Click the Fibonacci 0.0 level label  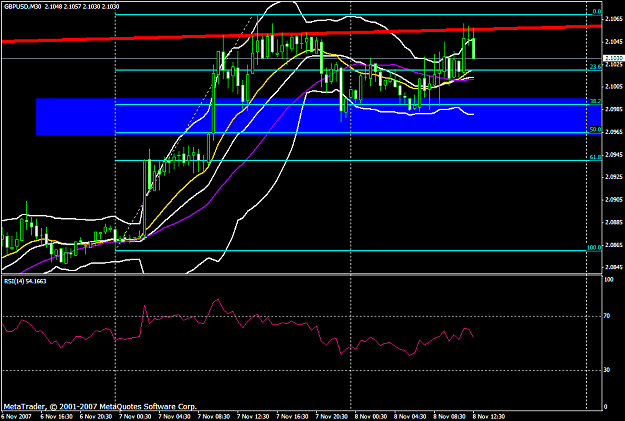(x=596, y=12)
